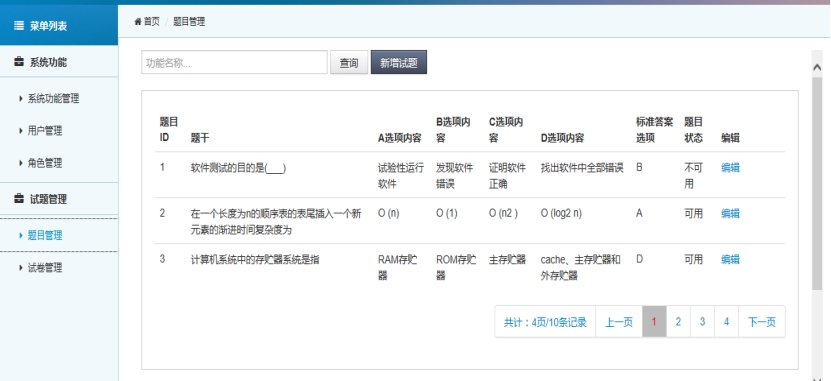Select page 4 in pagination
This screenshot has width=831, height=381.
[x=726, y=322]
